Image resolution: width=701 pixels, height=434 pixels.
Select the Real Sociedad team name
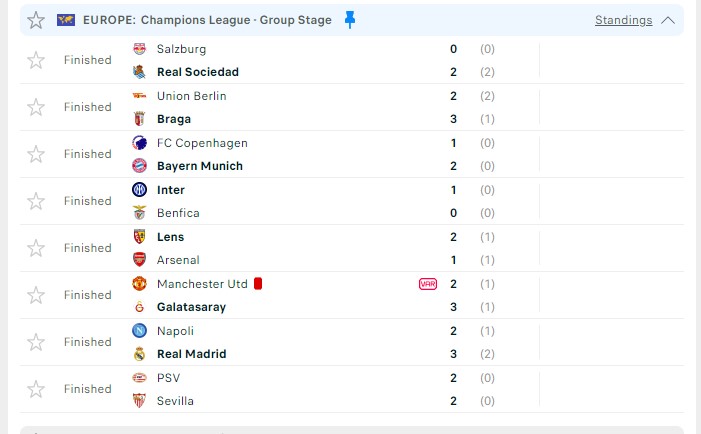click(198, 72)
